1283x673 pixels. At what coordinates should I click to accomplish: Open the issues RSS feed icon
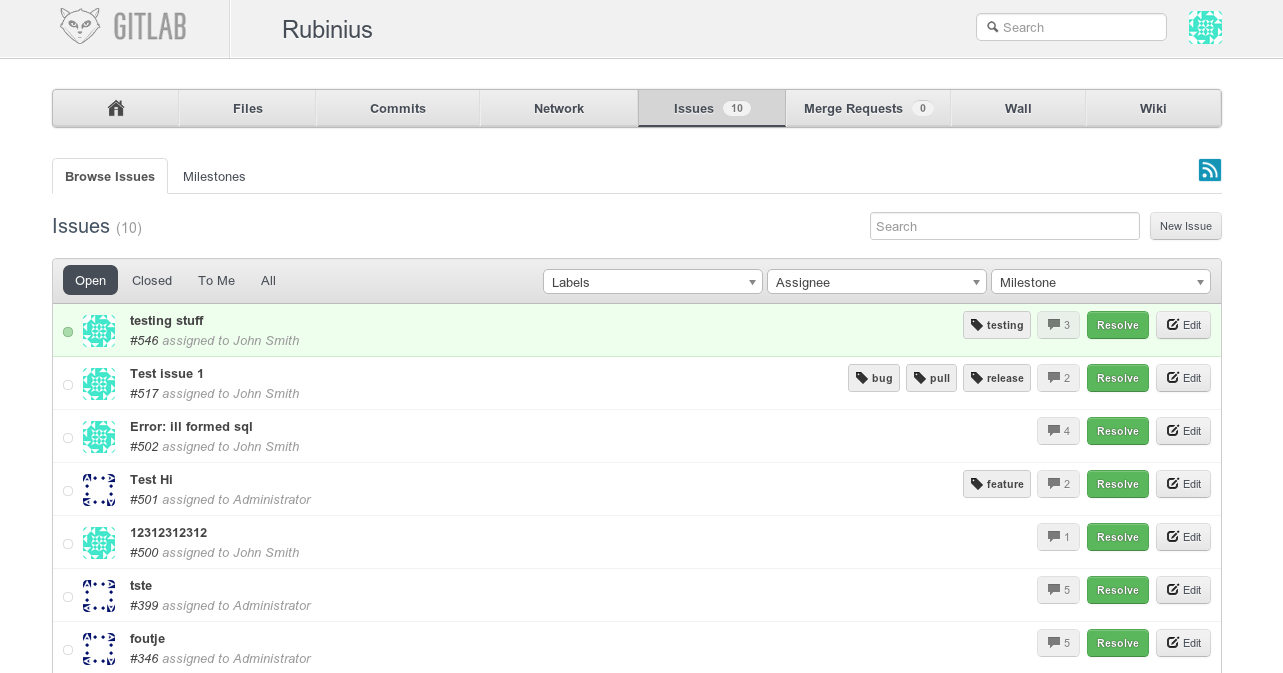pyautogui.click(x=1209, y=170)
